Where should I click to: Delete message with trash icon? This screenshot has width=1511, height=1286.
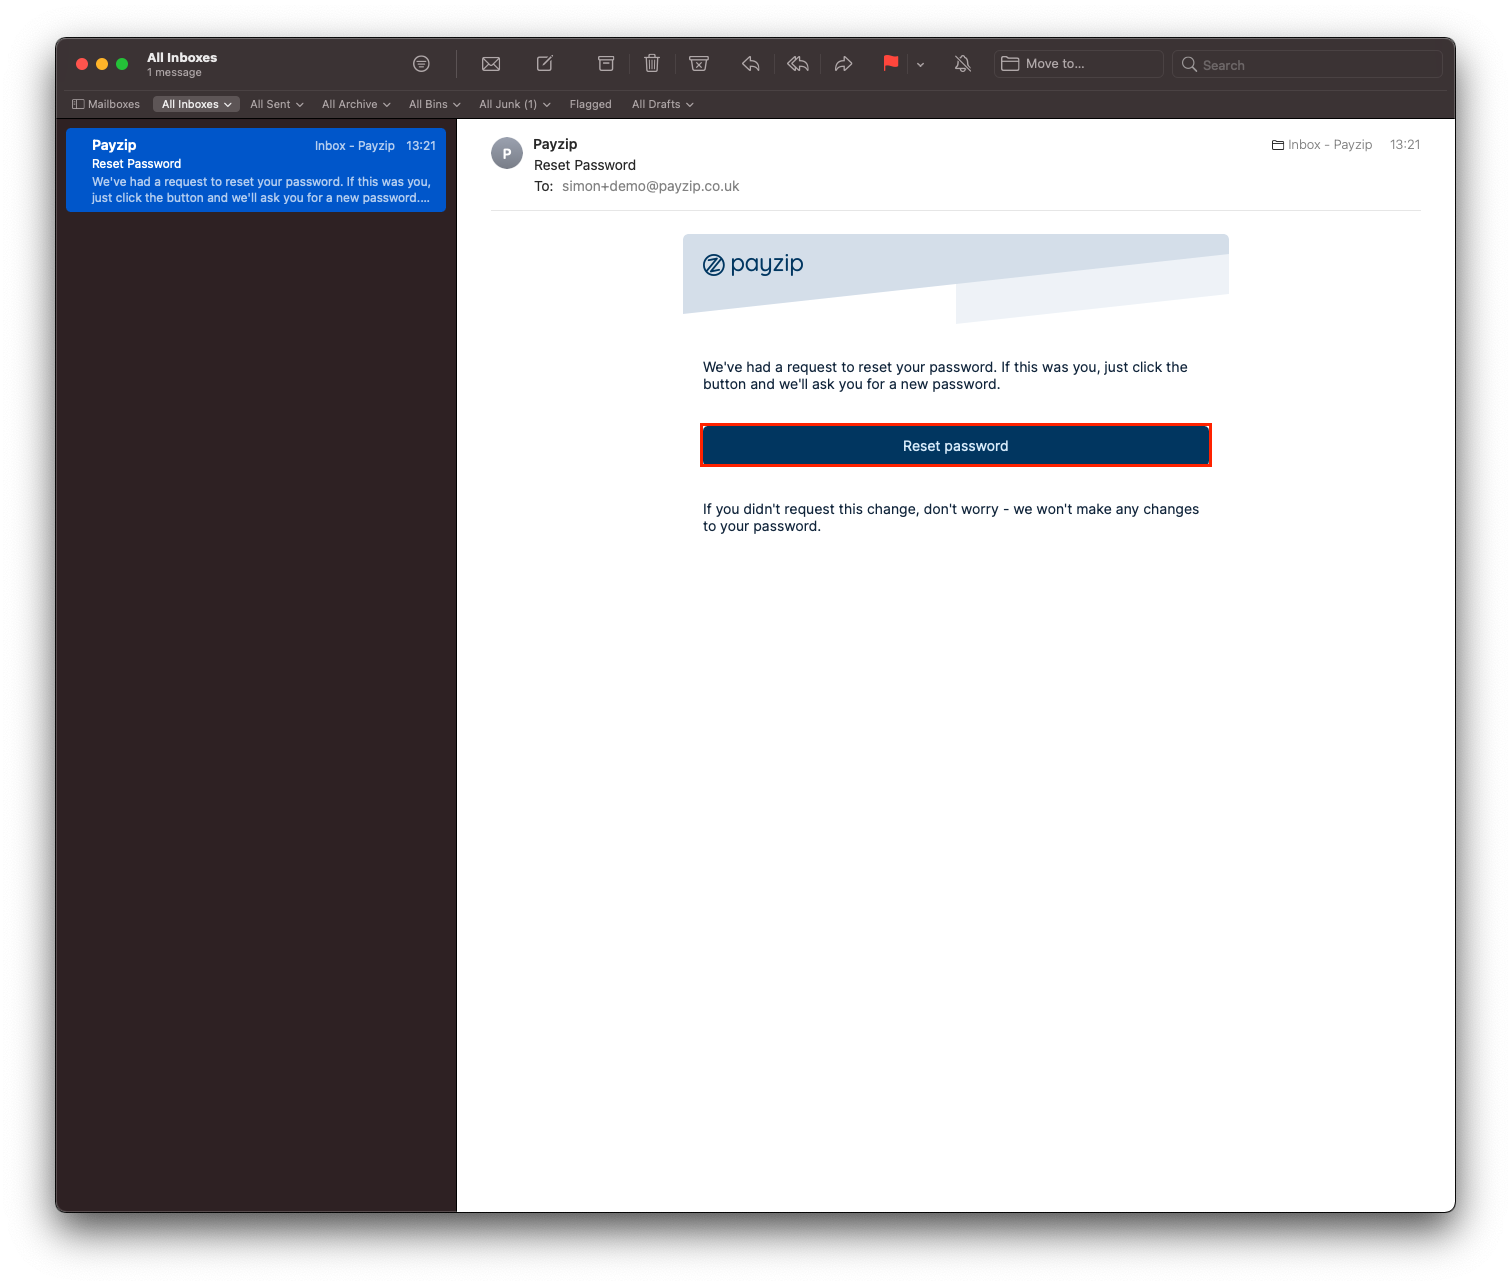(x=652, y=64)
